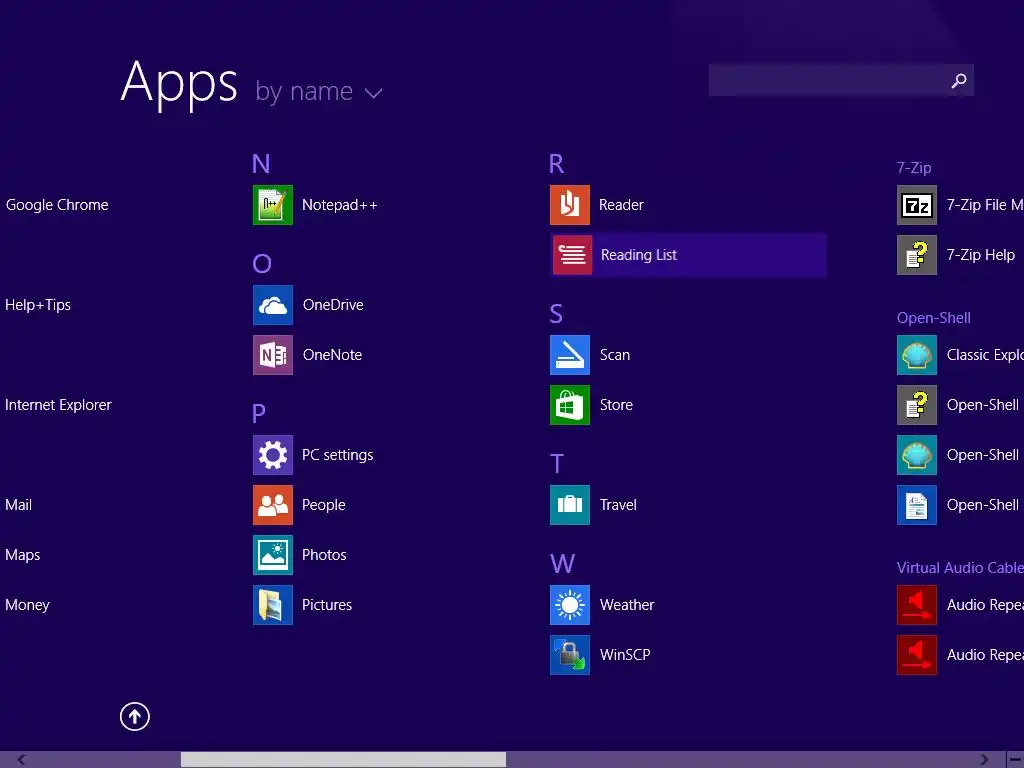Launch the first Audio Repeater icon

917,605
